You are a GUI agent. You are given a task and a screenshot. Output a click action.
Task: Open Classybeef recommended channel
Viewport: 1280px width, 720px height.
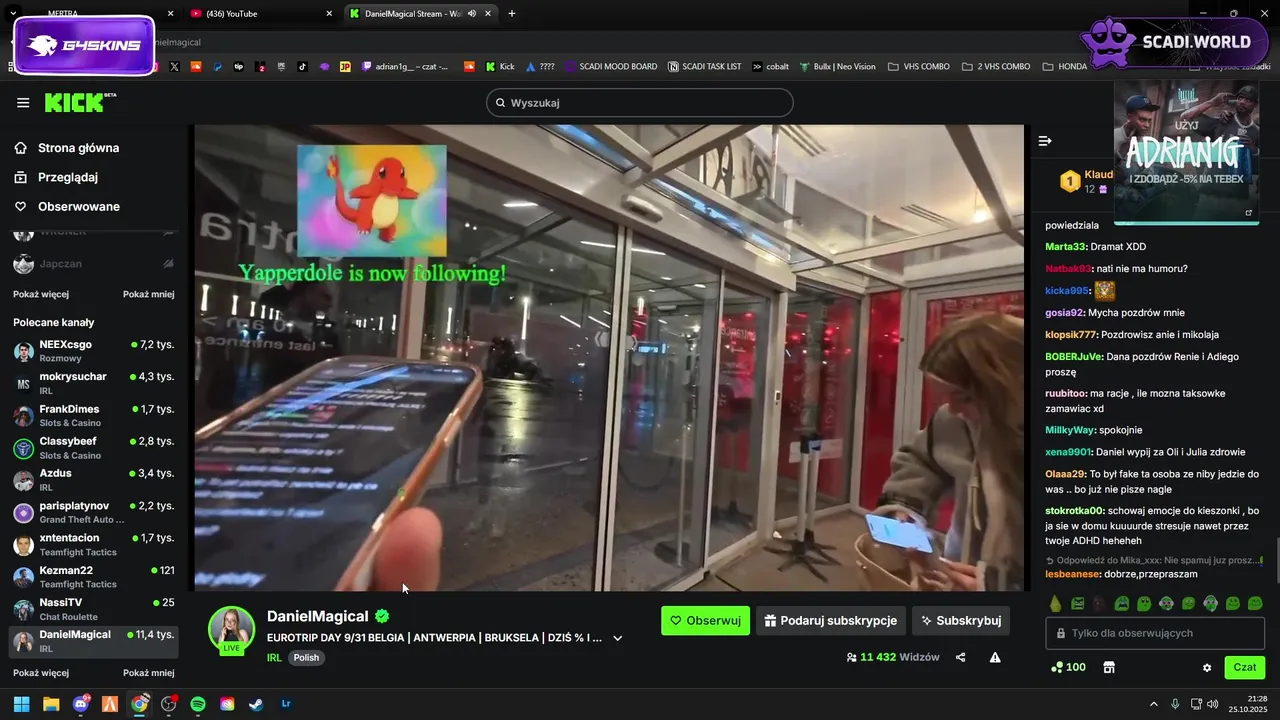[x=94, y=448]
